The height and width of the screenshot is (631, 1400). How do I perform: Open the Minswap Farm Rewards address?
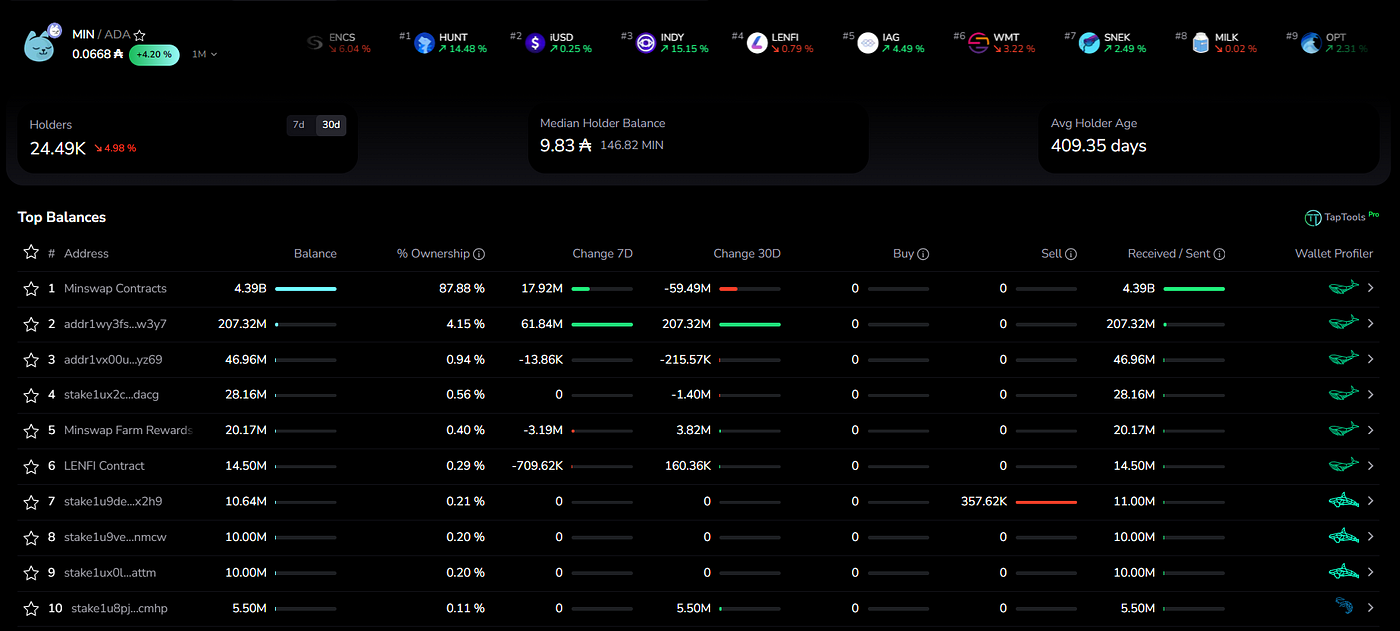click(128, 431)
